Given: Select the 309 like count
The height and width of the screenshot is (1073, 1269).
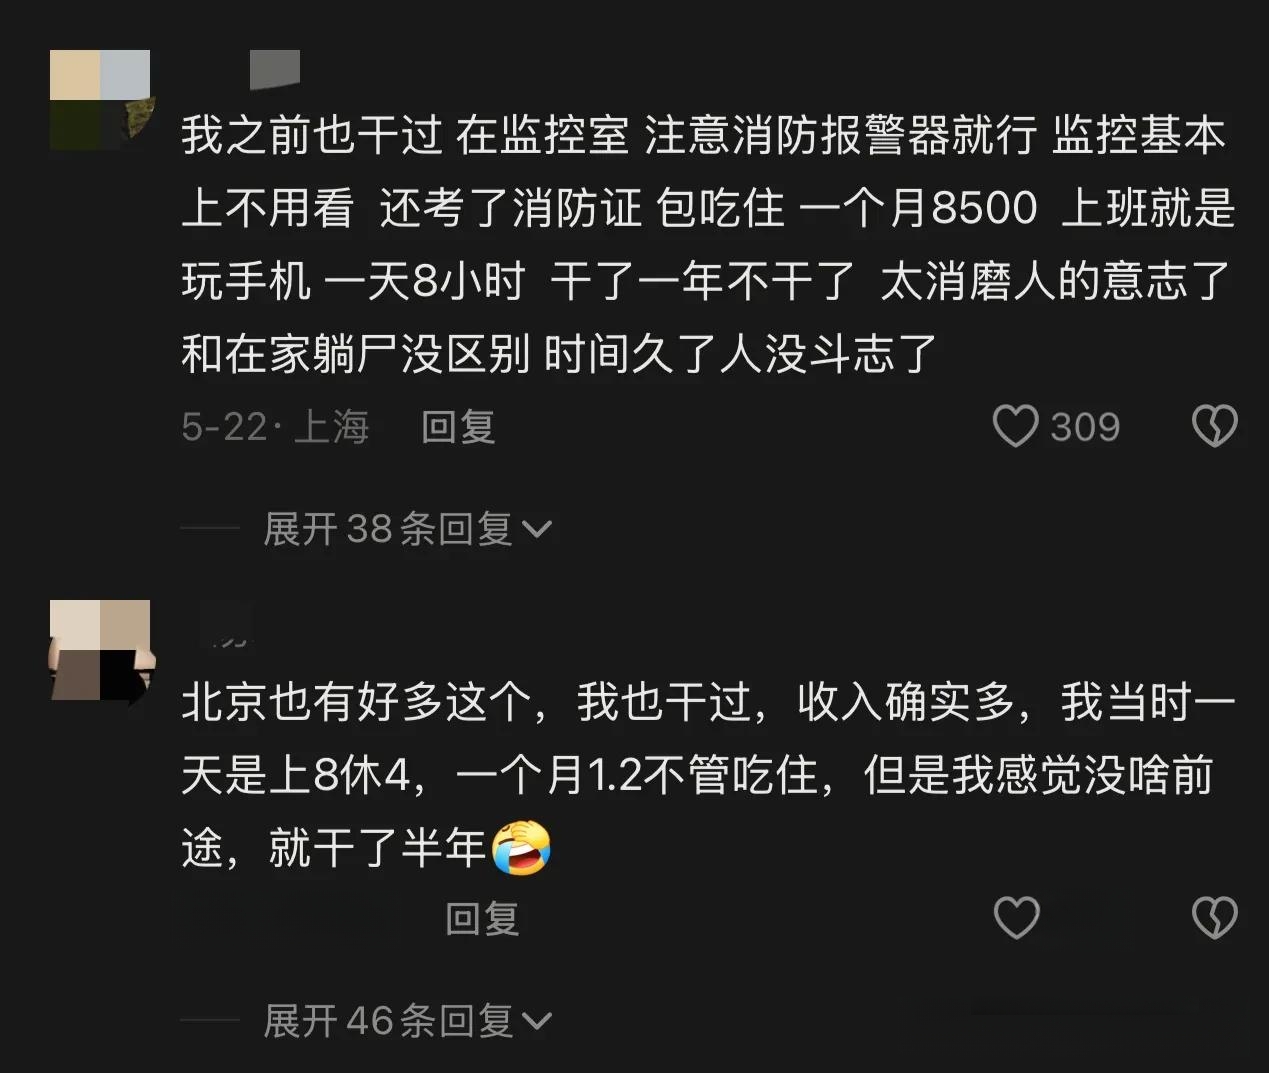Looking at the screenshot, I should click(1085, 427).
